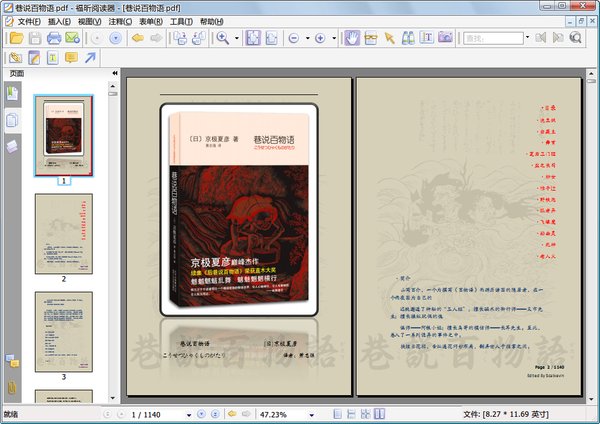The width and height of the screenshot is (600, 424).
Task: Open the 文件(F) menu
Action: pyautogui.click(x=27, y=21)
